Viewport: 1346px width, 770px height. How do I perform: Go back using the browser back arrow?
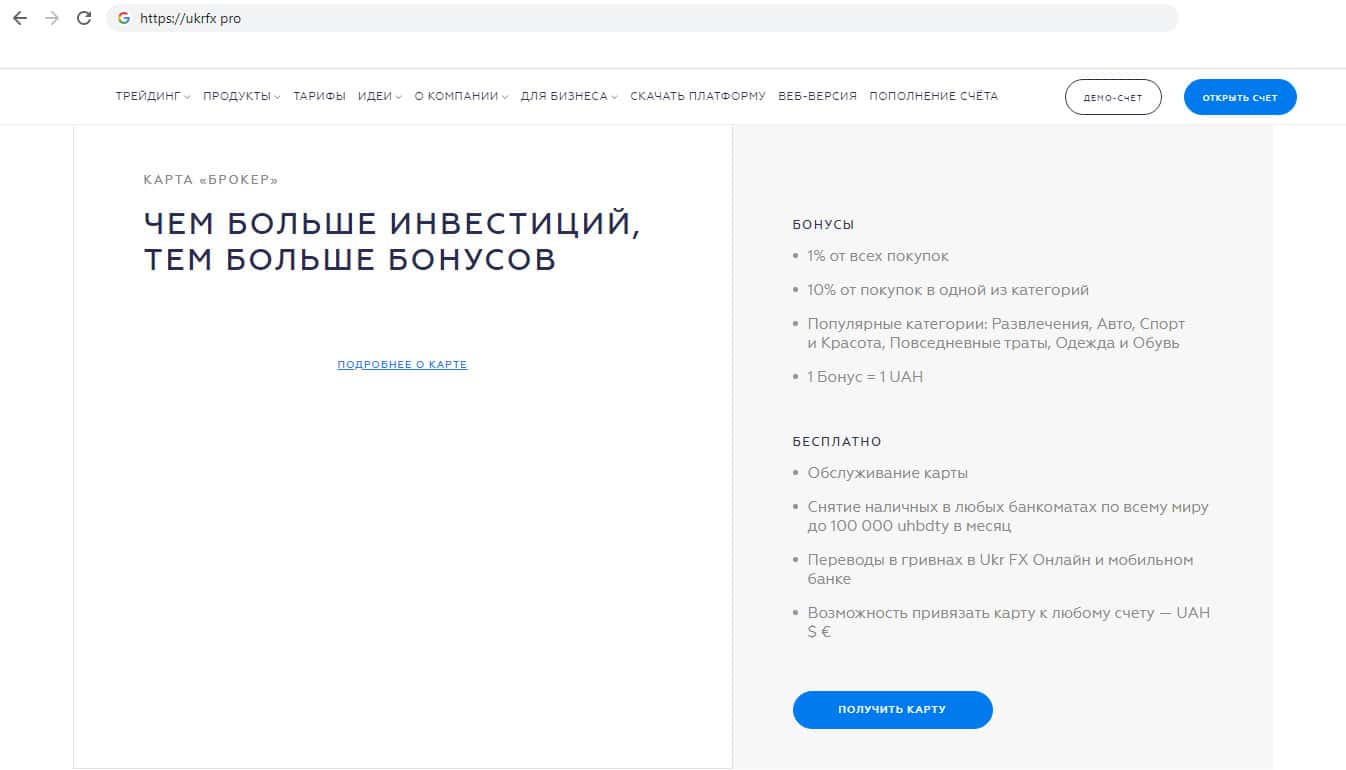click(x=20, y=18)
